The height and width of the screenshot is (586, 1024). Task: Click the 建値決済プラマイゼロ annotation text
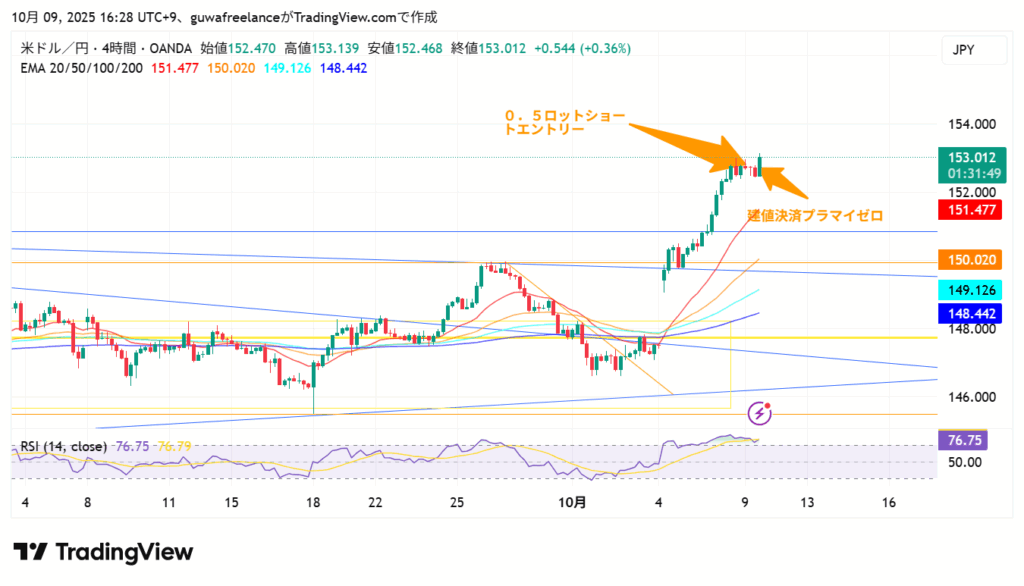(814, 215)
